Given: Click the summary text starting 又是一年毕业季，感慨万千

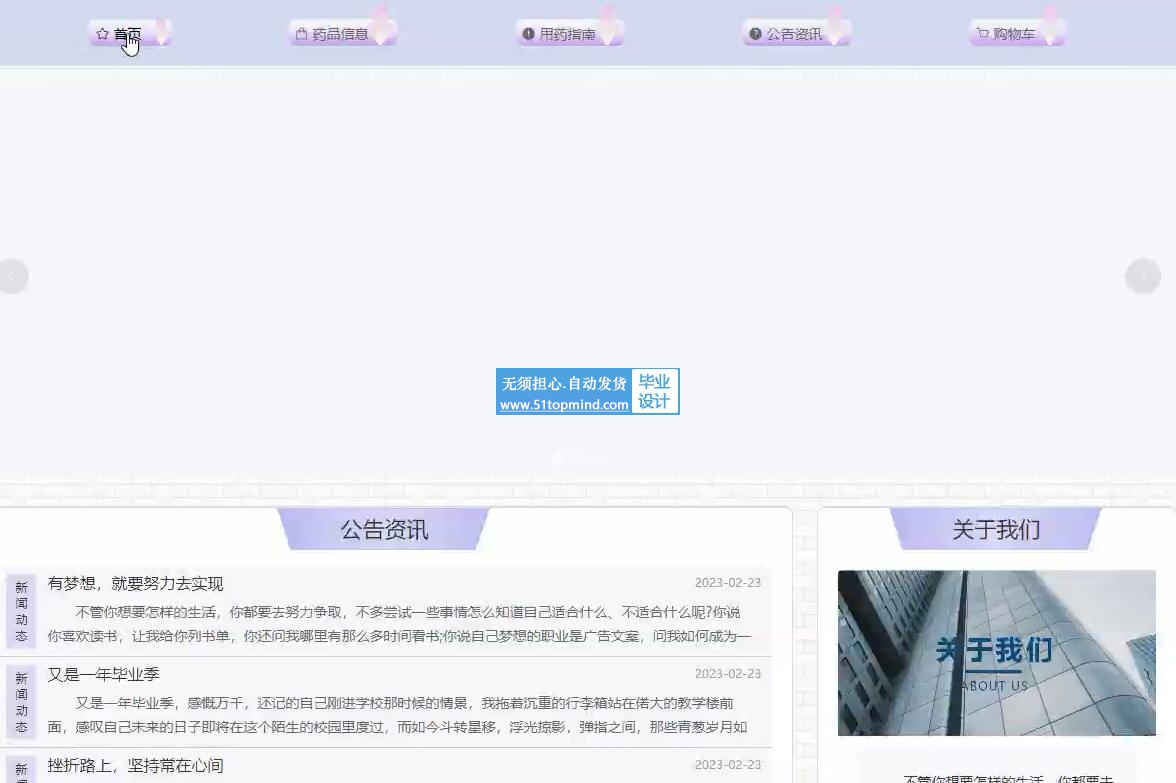Looking at the screenshot, I should click(x=398, y=715).
